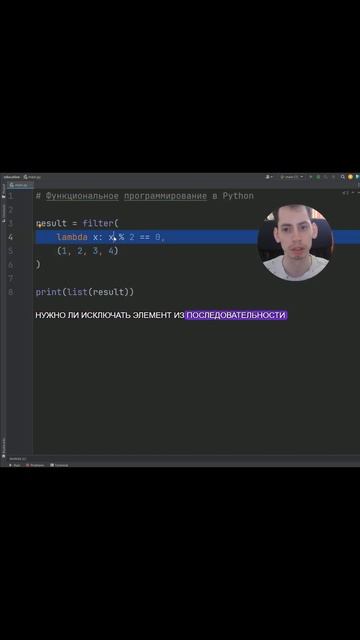Open the Terminal tool window tab
The image size is (360, 640).
click(60, 465)
